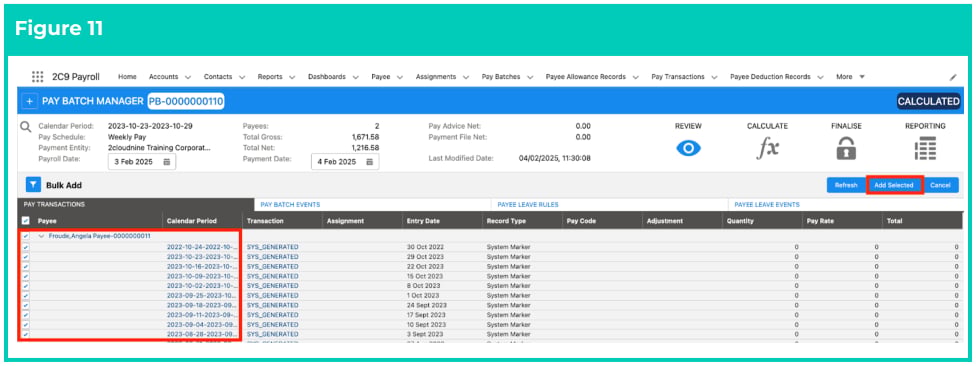Uncheck checkbox for 2023-10-09 calendar period row
Viewport: 976px width, 366px height.
click(26, 276)
